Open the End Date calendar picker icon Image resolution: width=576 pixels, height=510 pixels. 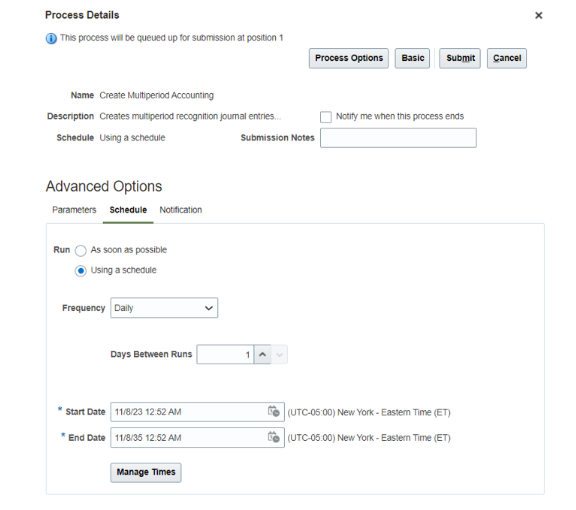274,437
